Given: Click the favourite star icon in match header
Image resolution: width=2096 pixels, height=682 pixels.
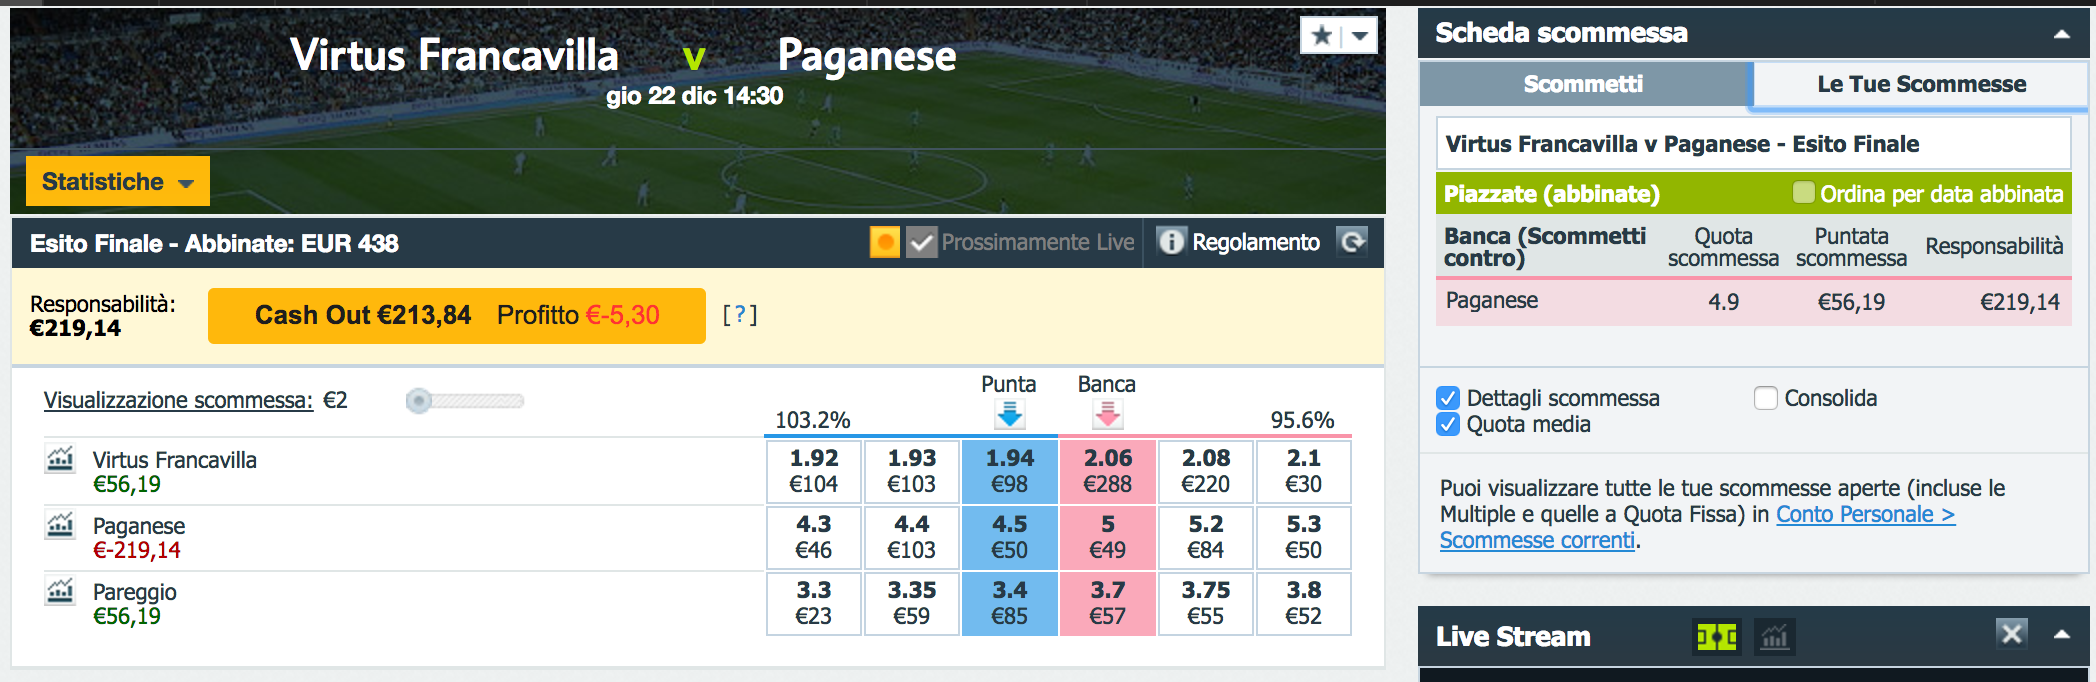Looking at the screenshot, I should (1321, 36).
